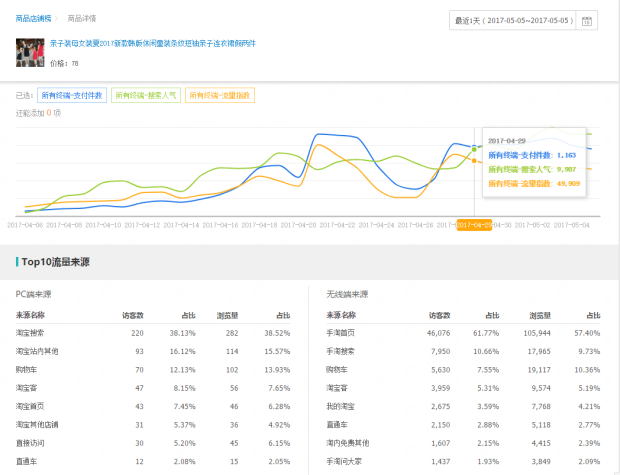Open the product thumbnail image
The width and height of the screenshot is (620, 475).
(x=28, y=52)
